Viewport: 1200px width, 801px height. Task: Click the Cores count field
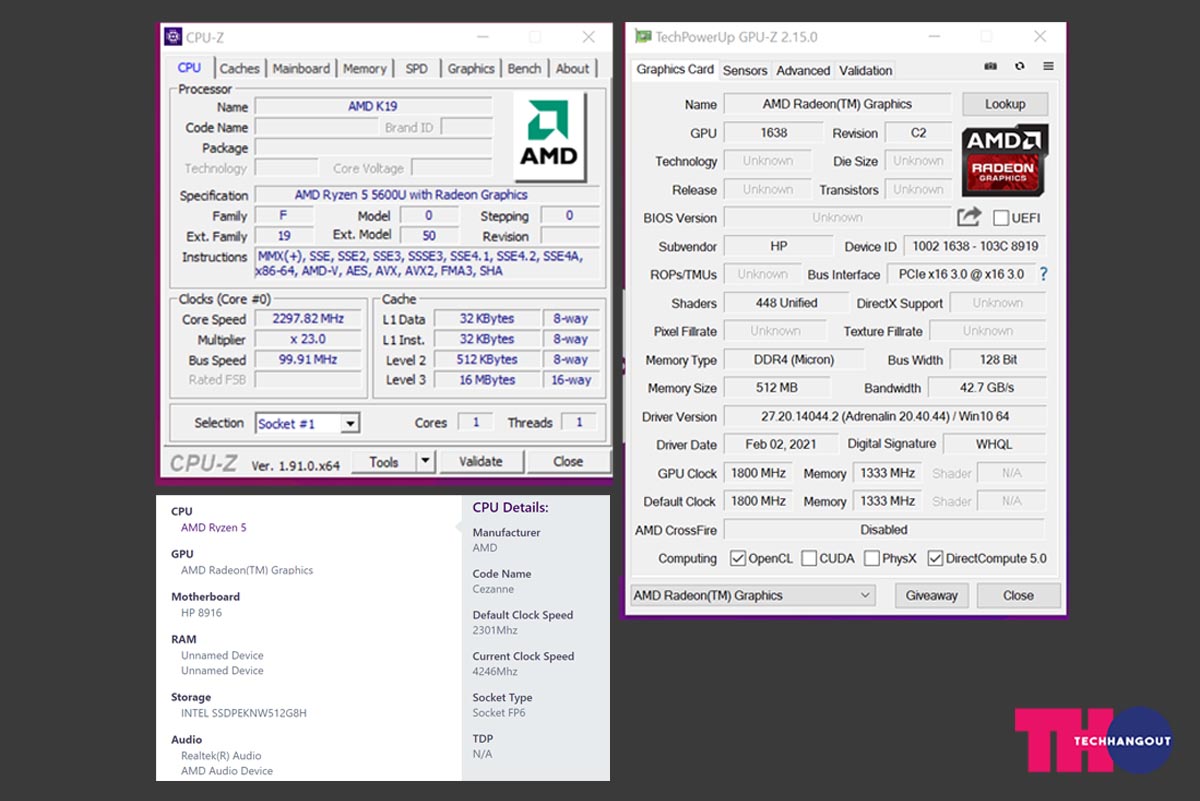(x=476, y=422)
